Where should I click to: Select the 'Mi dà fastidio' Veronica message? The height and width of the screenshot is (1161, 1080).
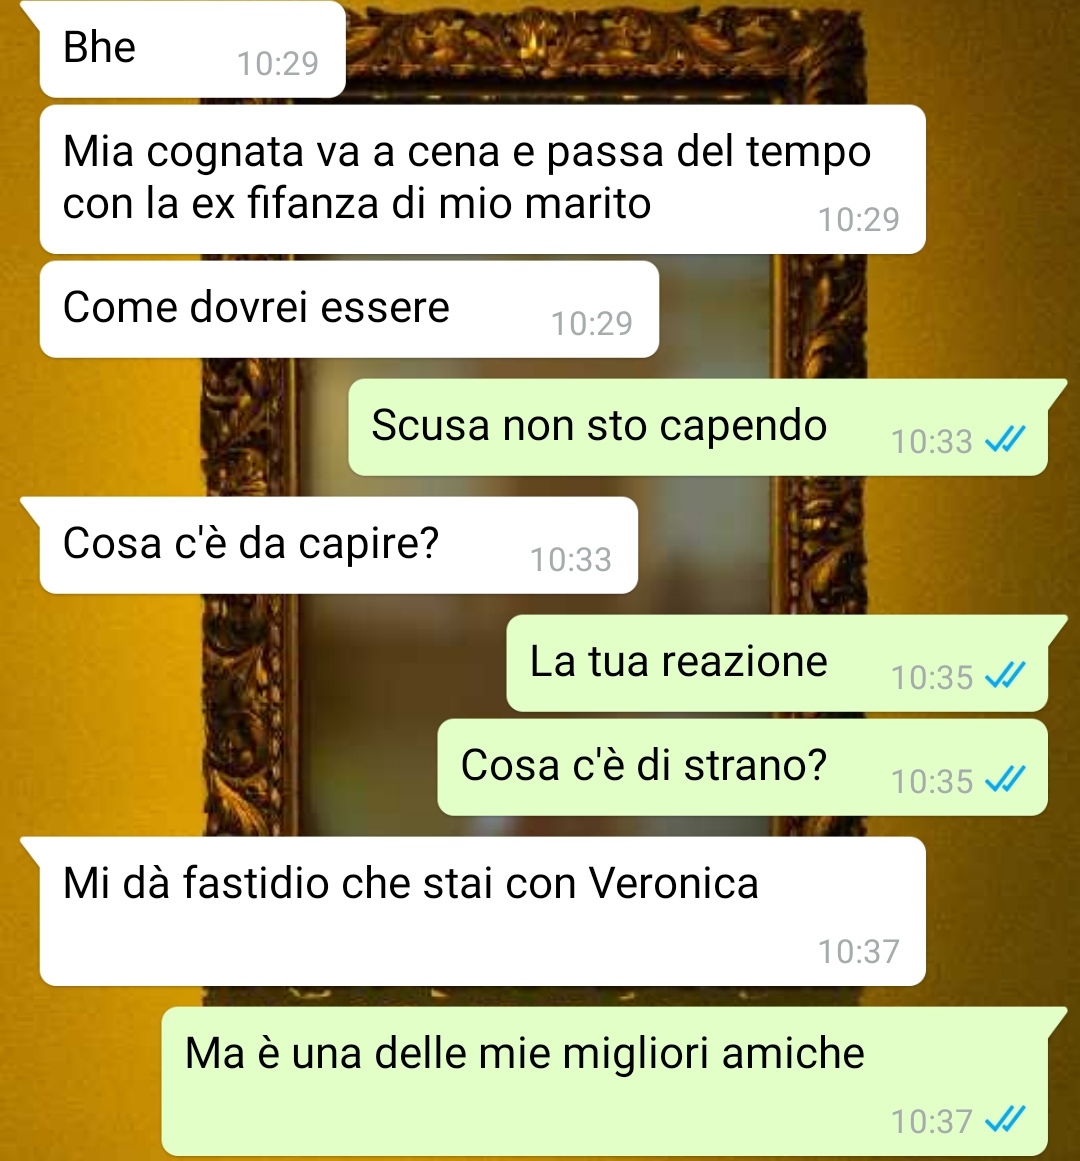coord(483,911)
